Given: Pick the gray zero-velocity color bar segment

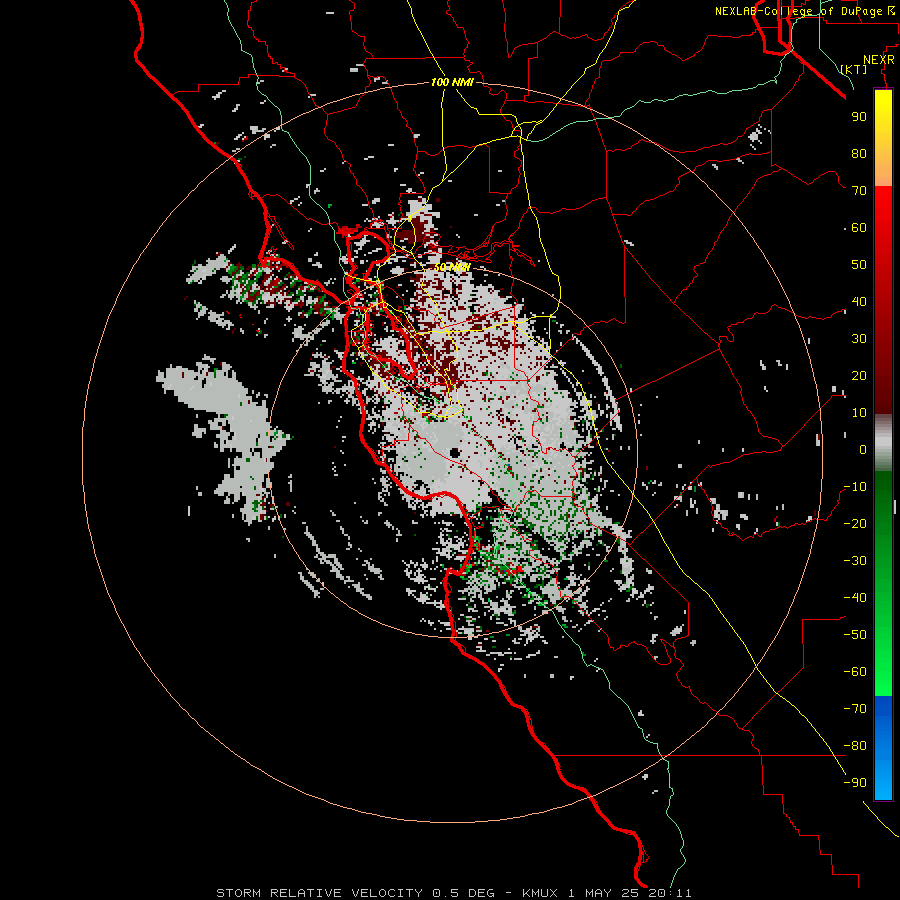Looking at the screenshot, I should 883,443.
